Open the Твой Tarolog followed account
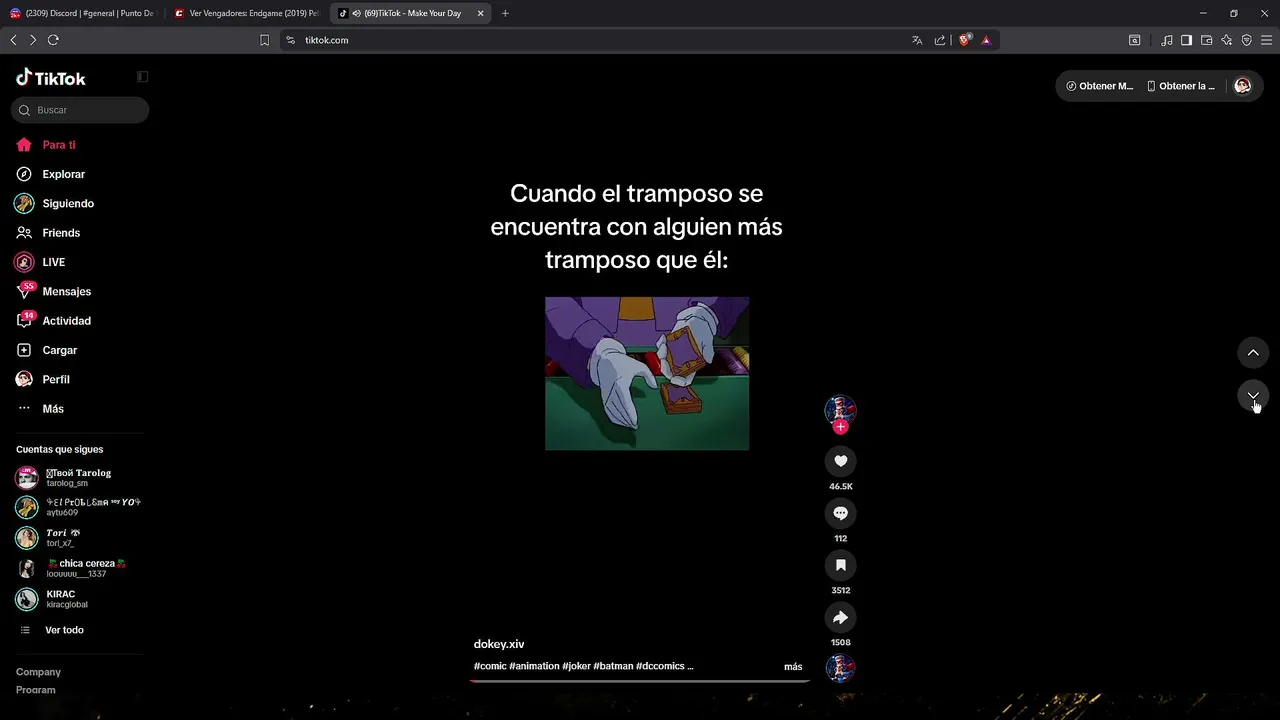Image resolution: width=1280 pixels, height=720 pixels. [79, 478]
